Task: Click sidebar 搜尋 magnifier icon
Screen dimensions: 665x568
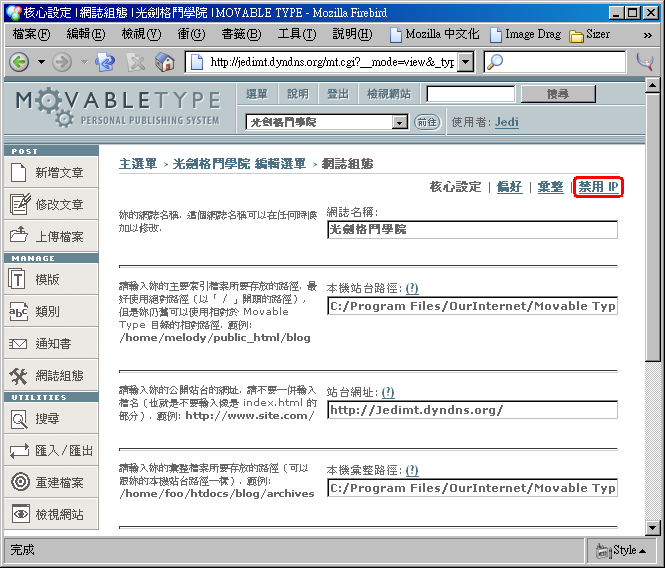Action: 19,419
